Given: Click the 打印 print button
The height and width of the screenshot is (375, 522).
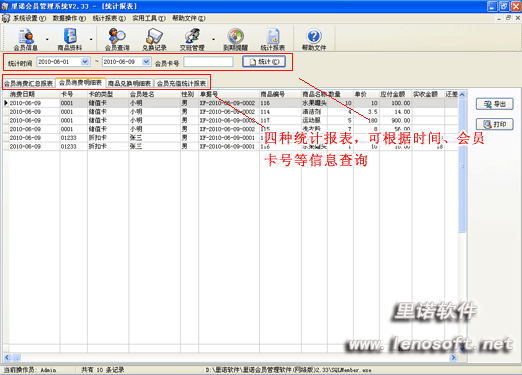Looking at the screenshot, I should click(x=495, y=124).
